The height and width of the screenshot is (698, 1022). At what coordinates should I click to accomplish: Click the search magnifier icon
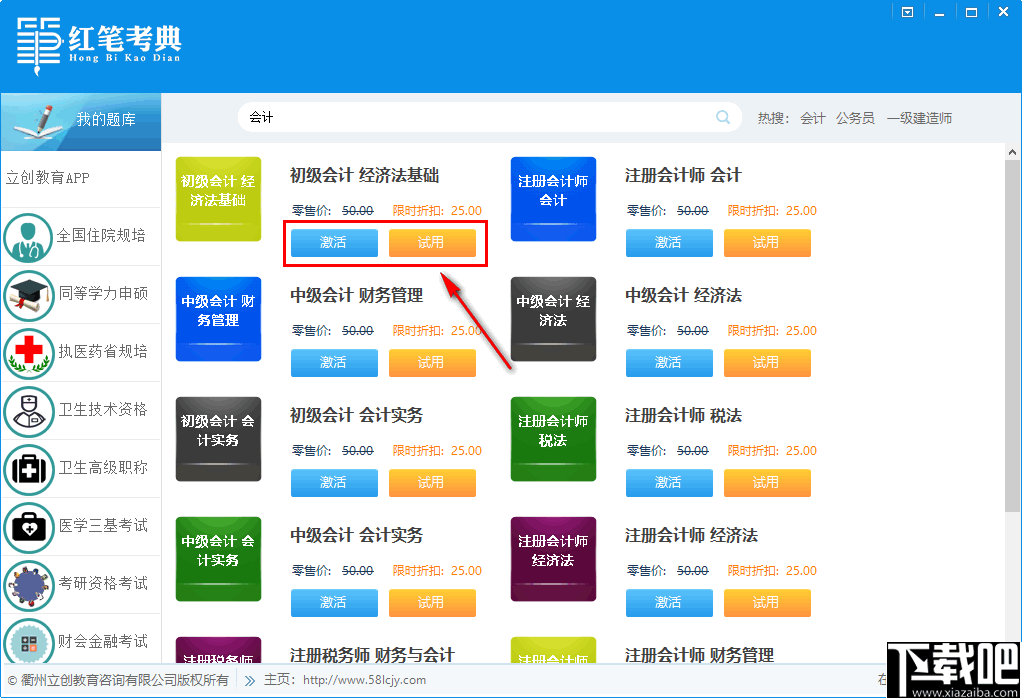tap(722, 117)
